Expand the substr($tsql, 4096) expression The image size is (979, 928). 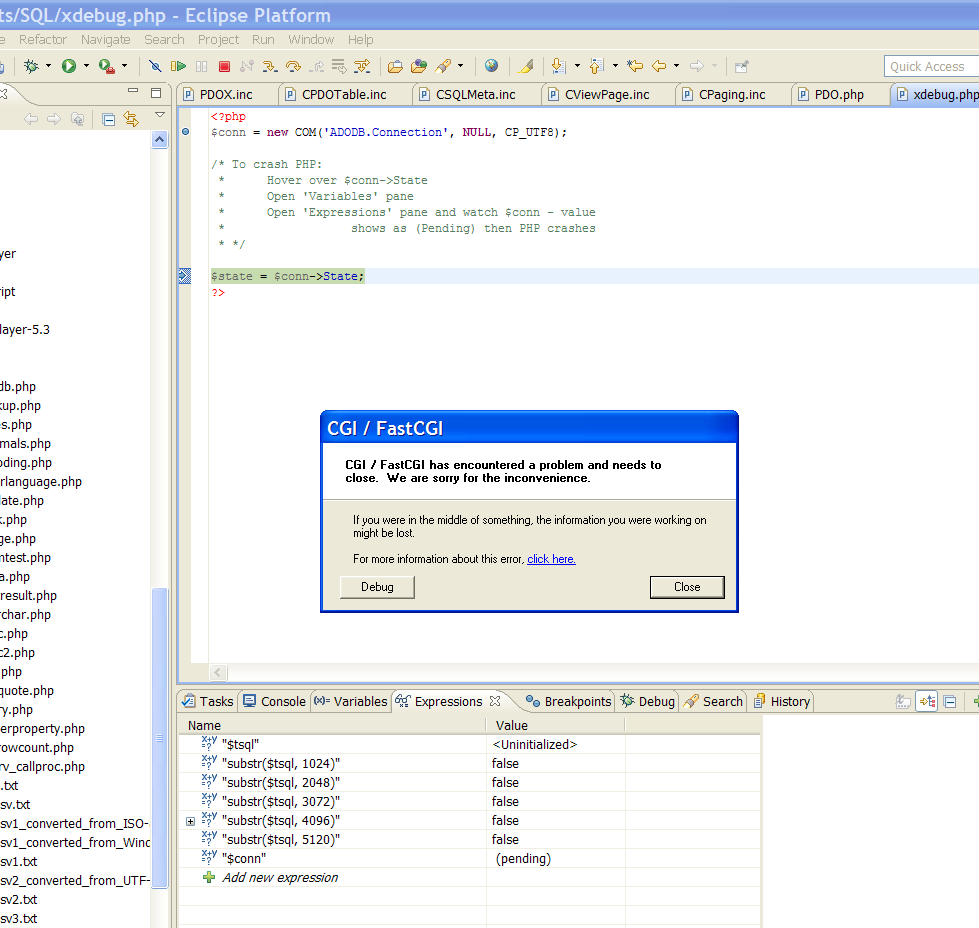[x=190, y=821]
